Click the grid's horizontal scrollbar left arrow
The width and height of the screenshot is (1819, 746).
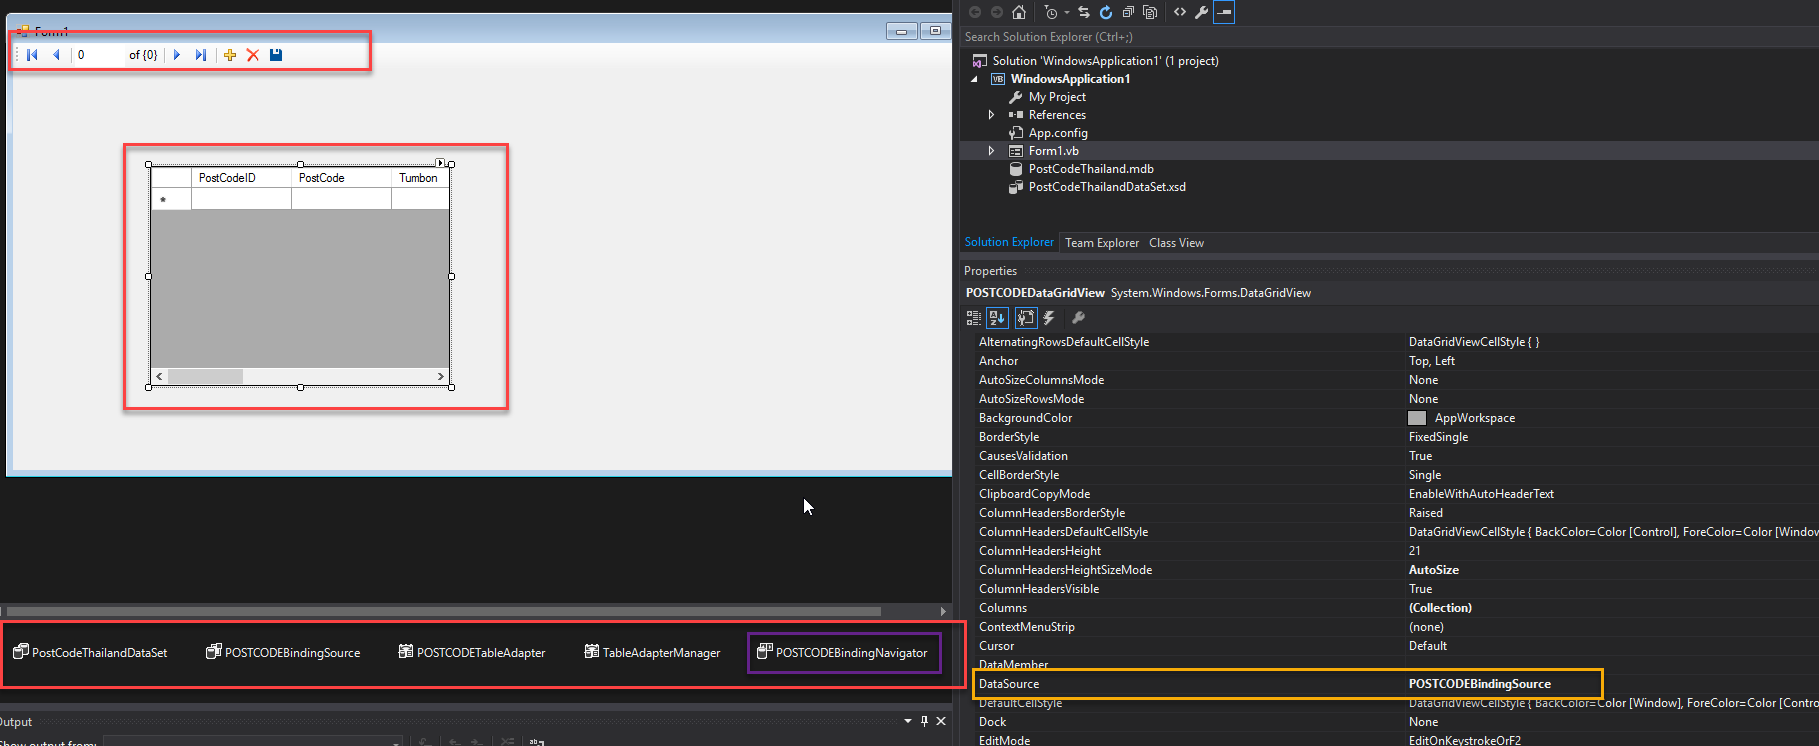coord(159,376)
